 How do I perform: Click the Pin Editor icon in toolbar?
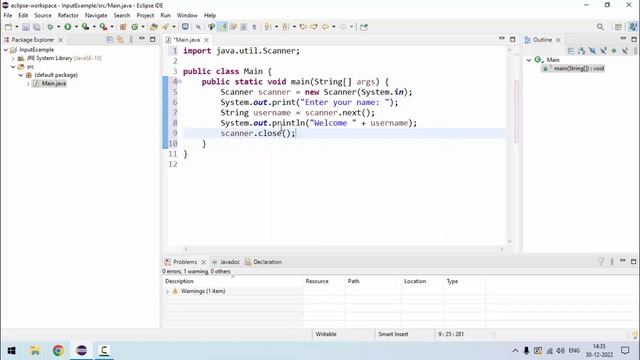click(x=364, y=27)
